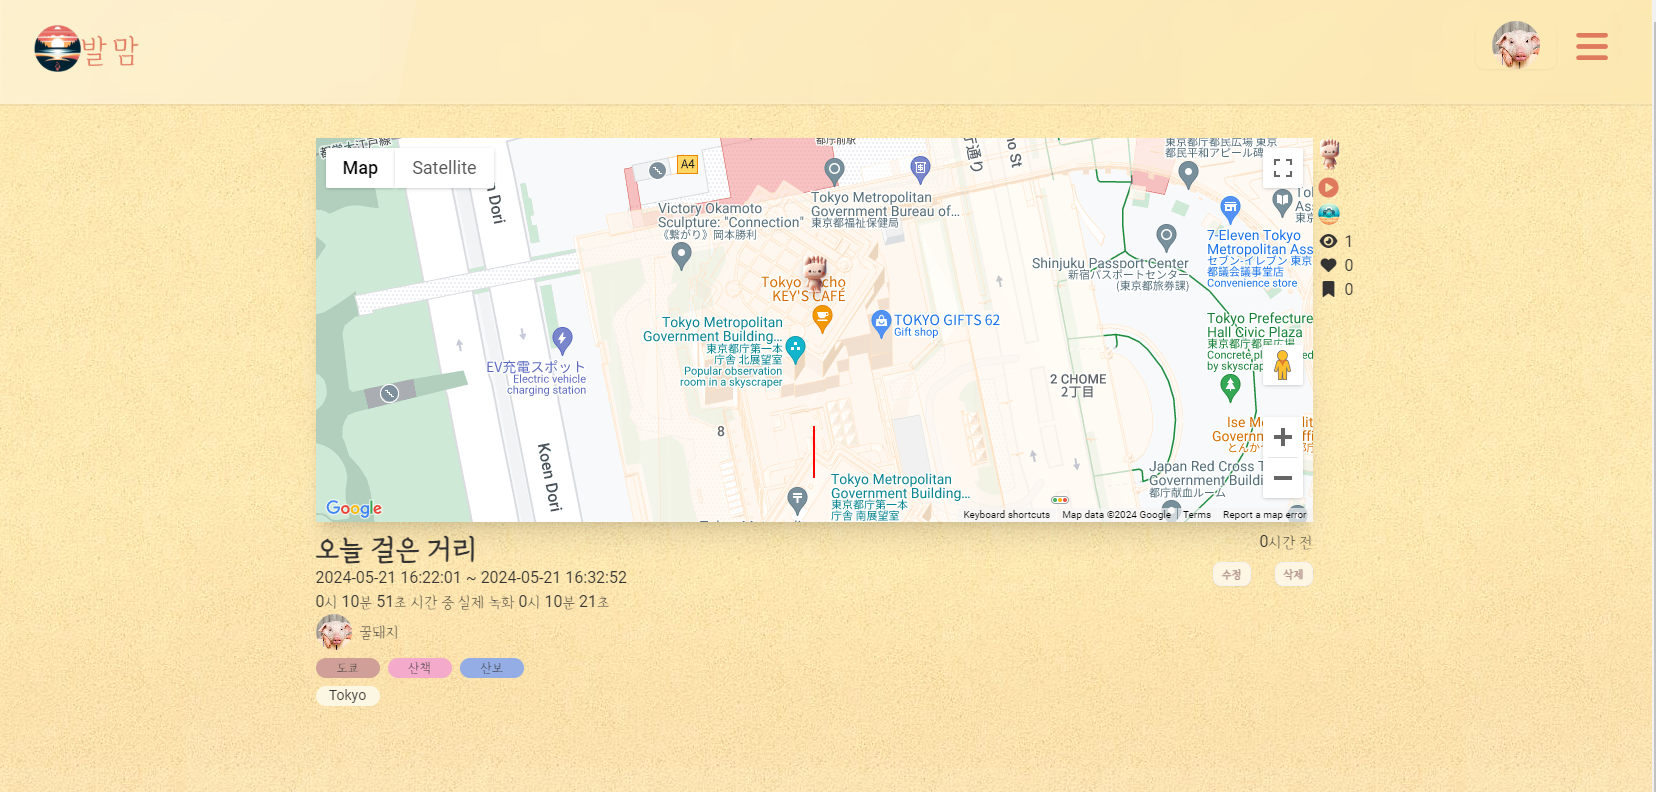Click the author name 꿀돼지
Viewport: 1656px width, 792px height.
point(379,632)
